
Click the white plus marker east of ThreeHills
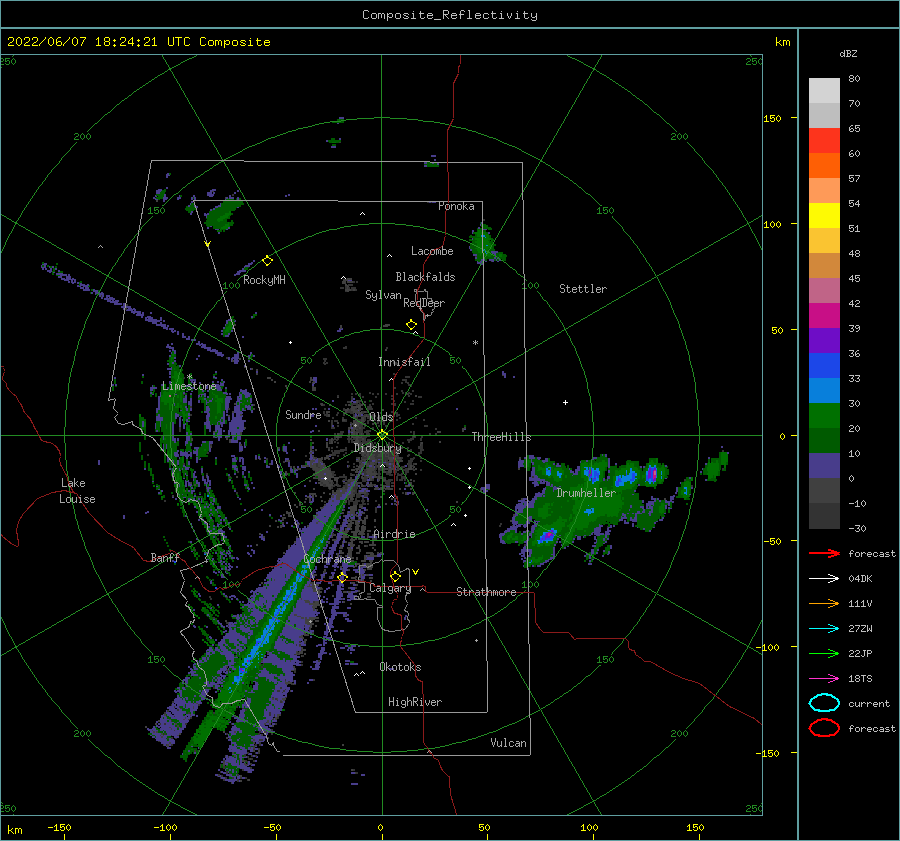click(565, 402)
